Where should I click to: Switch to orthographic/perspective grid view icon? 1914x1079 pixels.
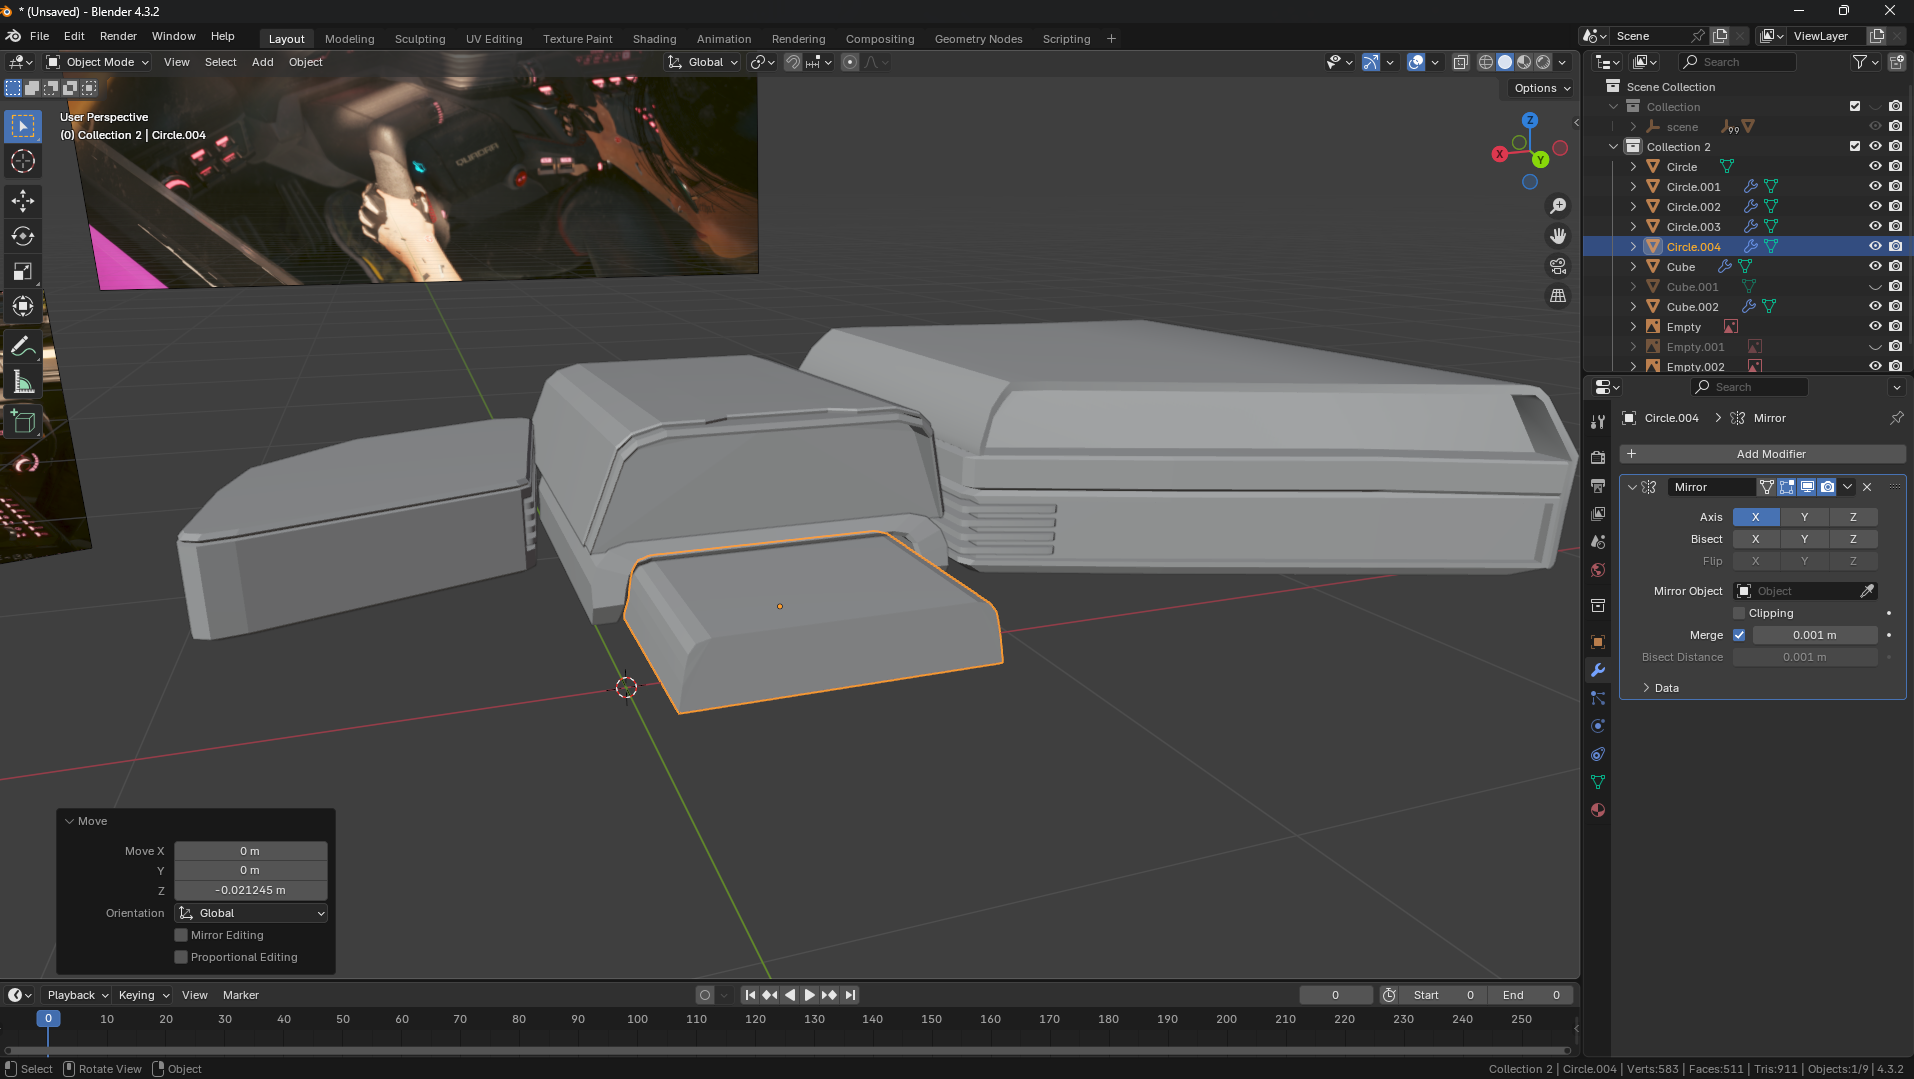tap(1558, 296)
